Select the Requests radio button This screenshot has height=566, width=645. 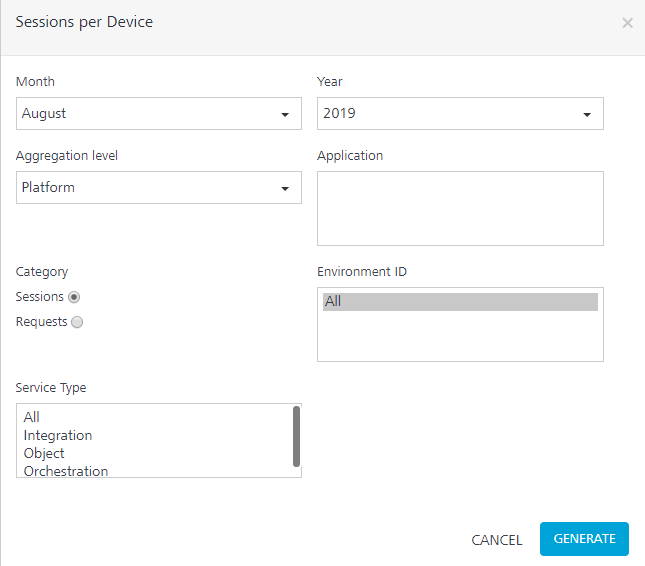pyautogui.click(x=78, y=322)
